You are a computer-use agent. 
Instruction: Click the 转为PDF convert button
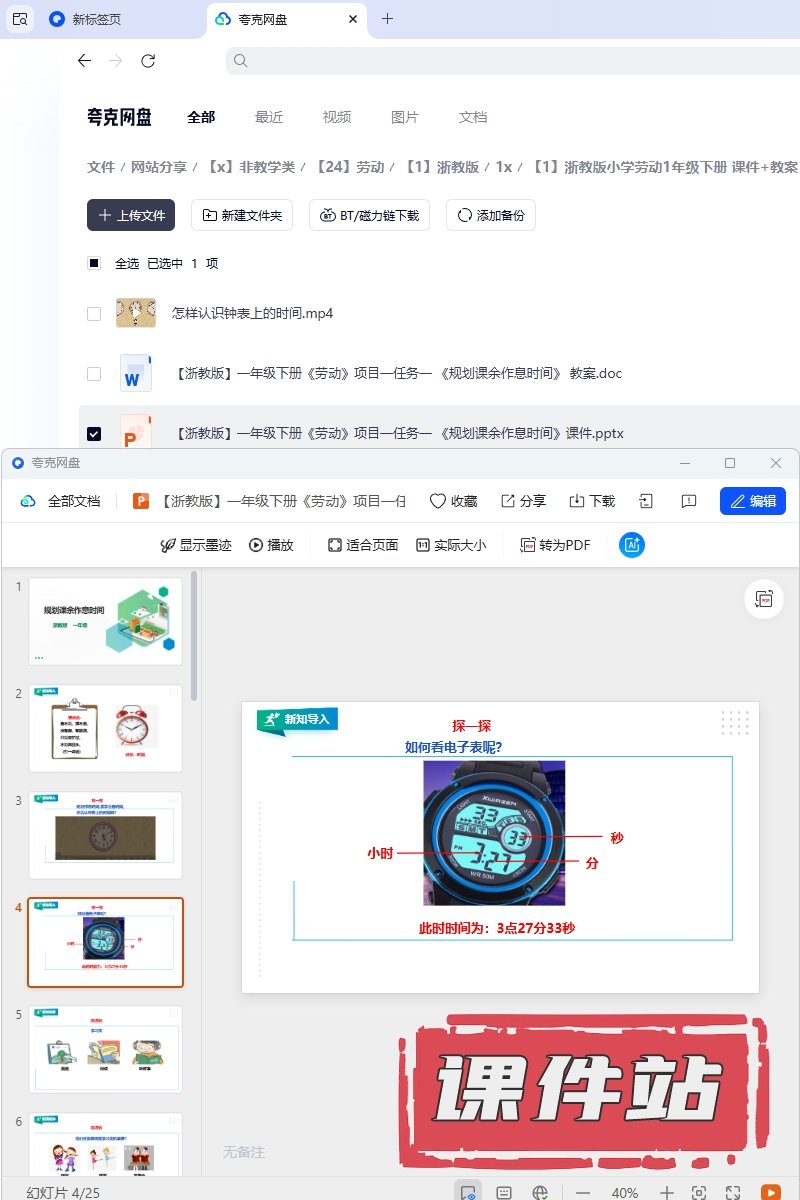tap(555, 545)
